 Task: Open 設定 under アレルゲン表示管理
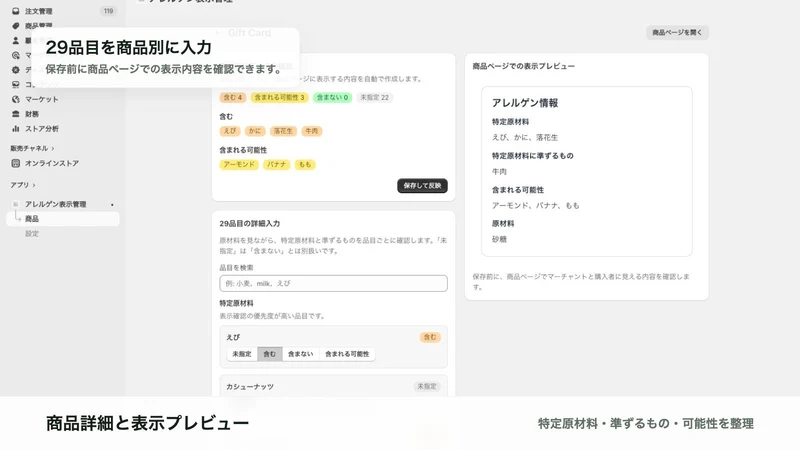(32, 234)
